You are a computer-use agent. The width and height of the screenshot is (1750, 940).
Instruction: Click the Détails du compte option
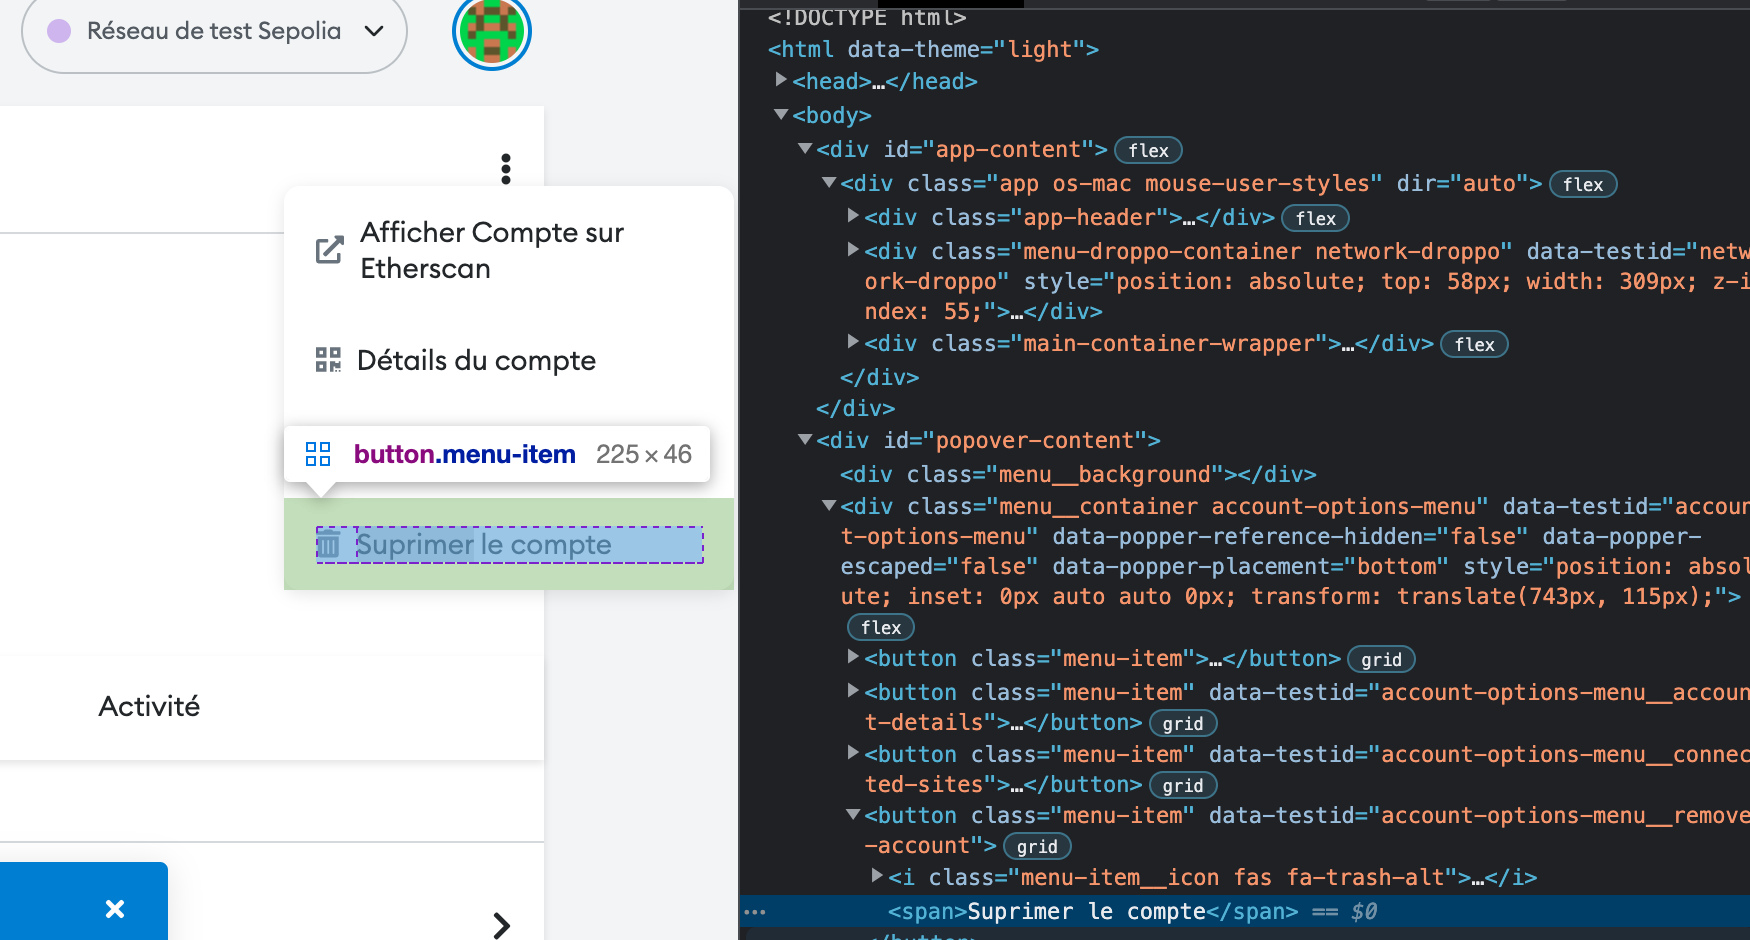coord(476,360)
